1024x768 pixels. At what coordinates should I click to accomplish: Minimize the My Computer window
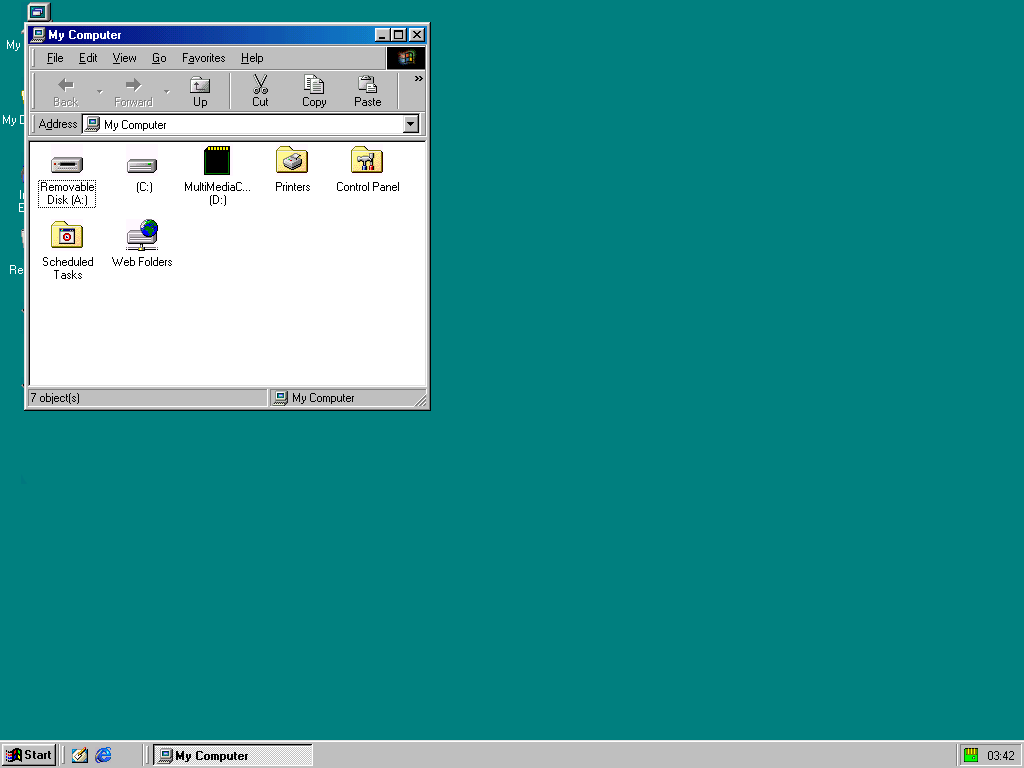tap(382, 35)
